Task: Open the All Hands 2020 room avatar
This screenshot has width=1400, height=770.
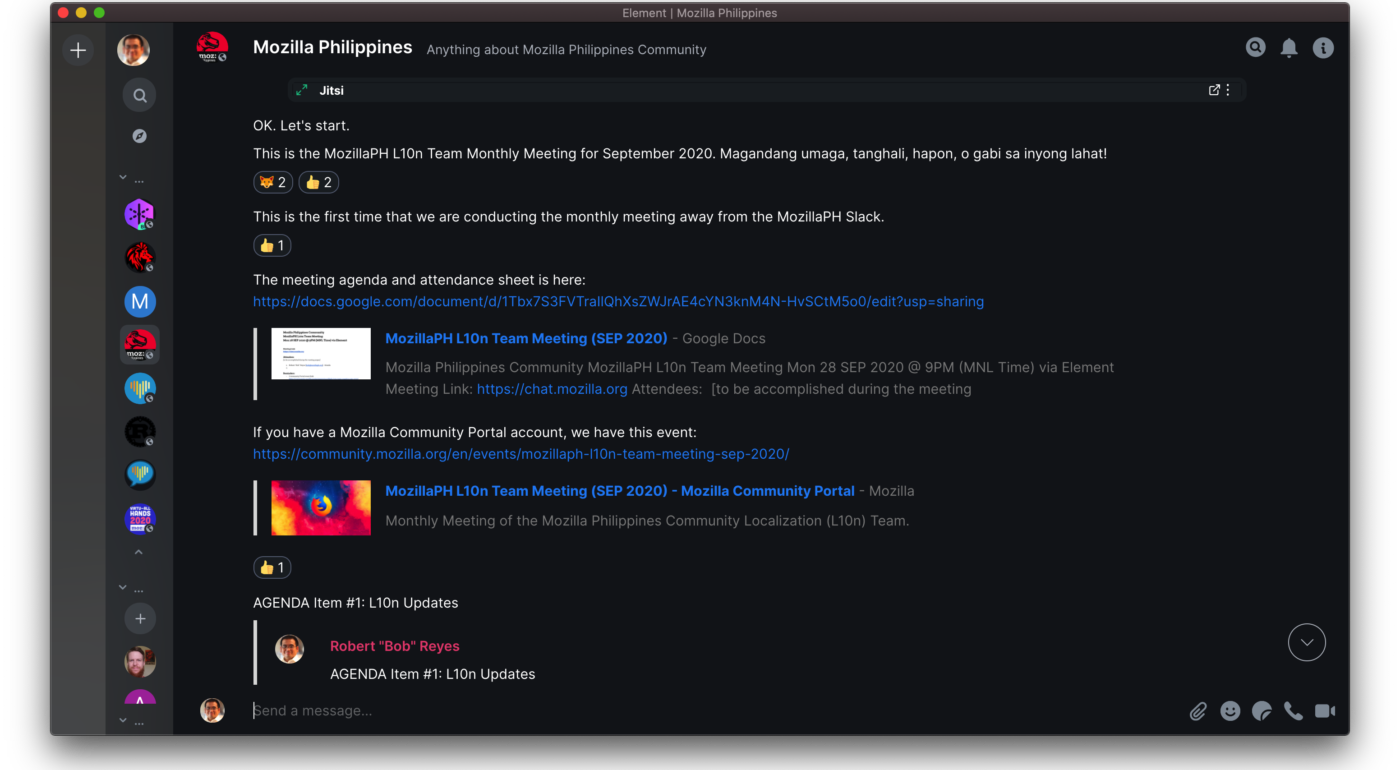Action: pyautogui.click(x=140, y=519)
